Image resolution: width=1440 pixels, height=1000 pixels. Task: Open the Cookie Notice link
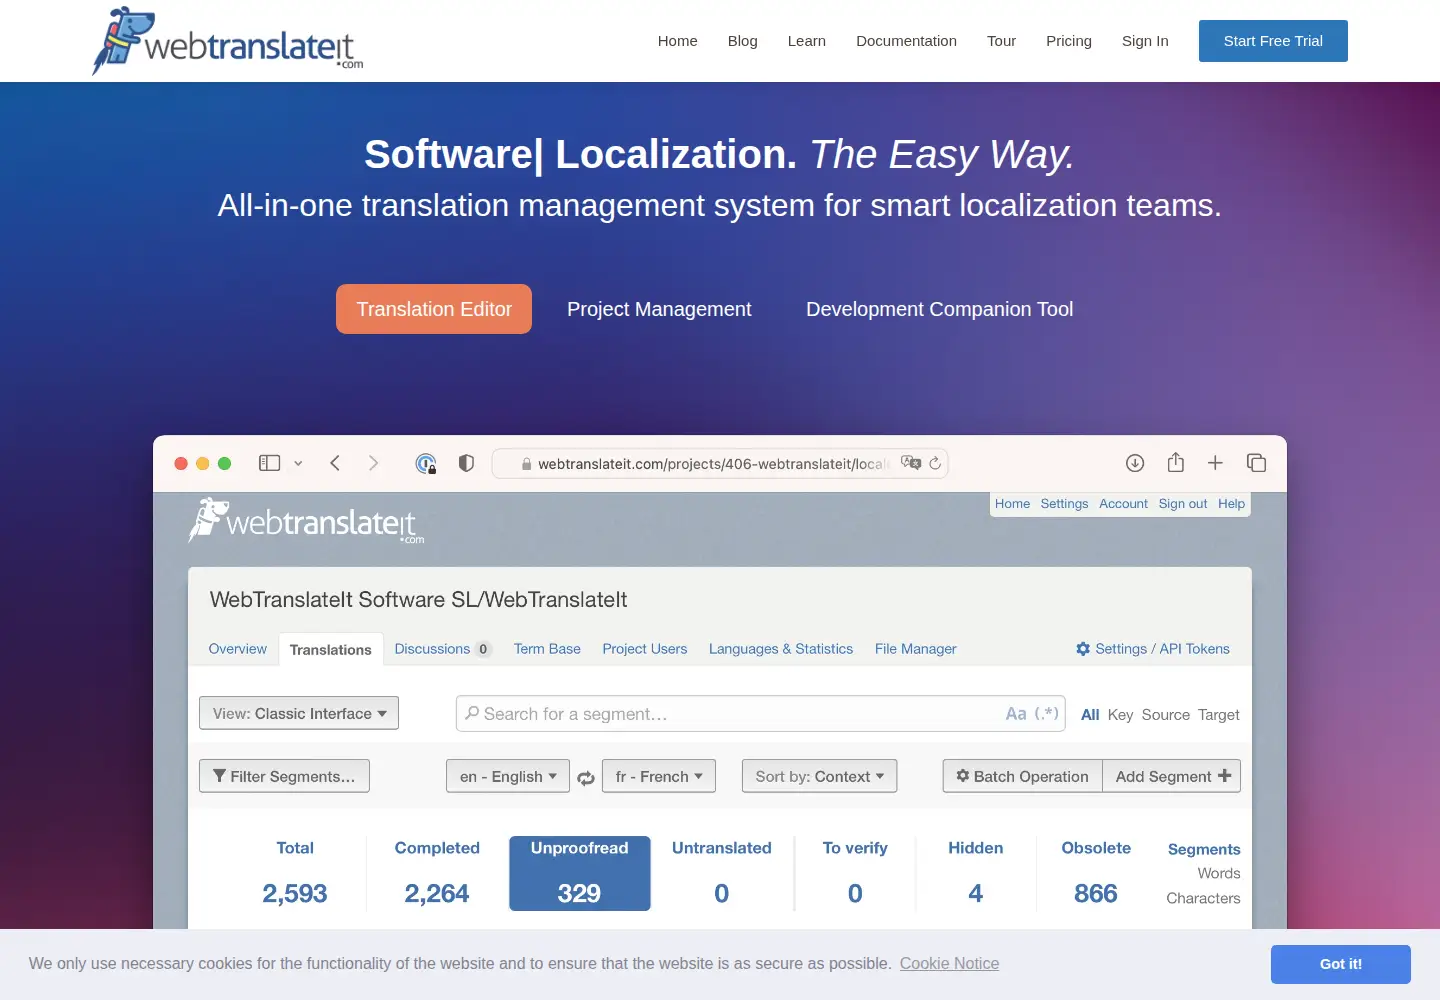[x=949, y=963]
